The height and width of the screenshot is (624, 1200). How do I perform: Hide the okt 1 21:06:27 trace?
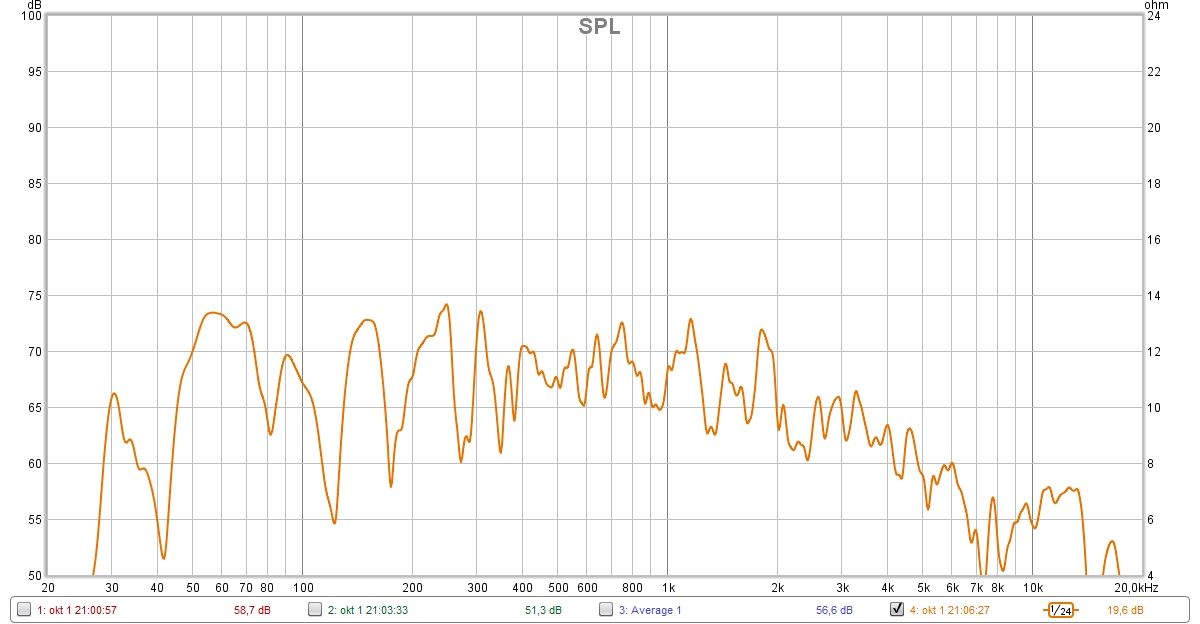(897, 609)
